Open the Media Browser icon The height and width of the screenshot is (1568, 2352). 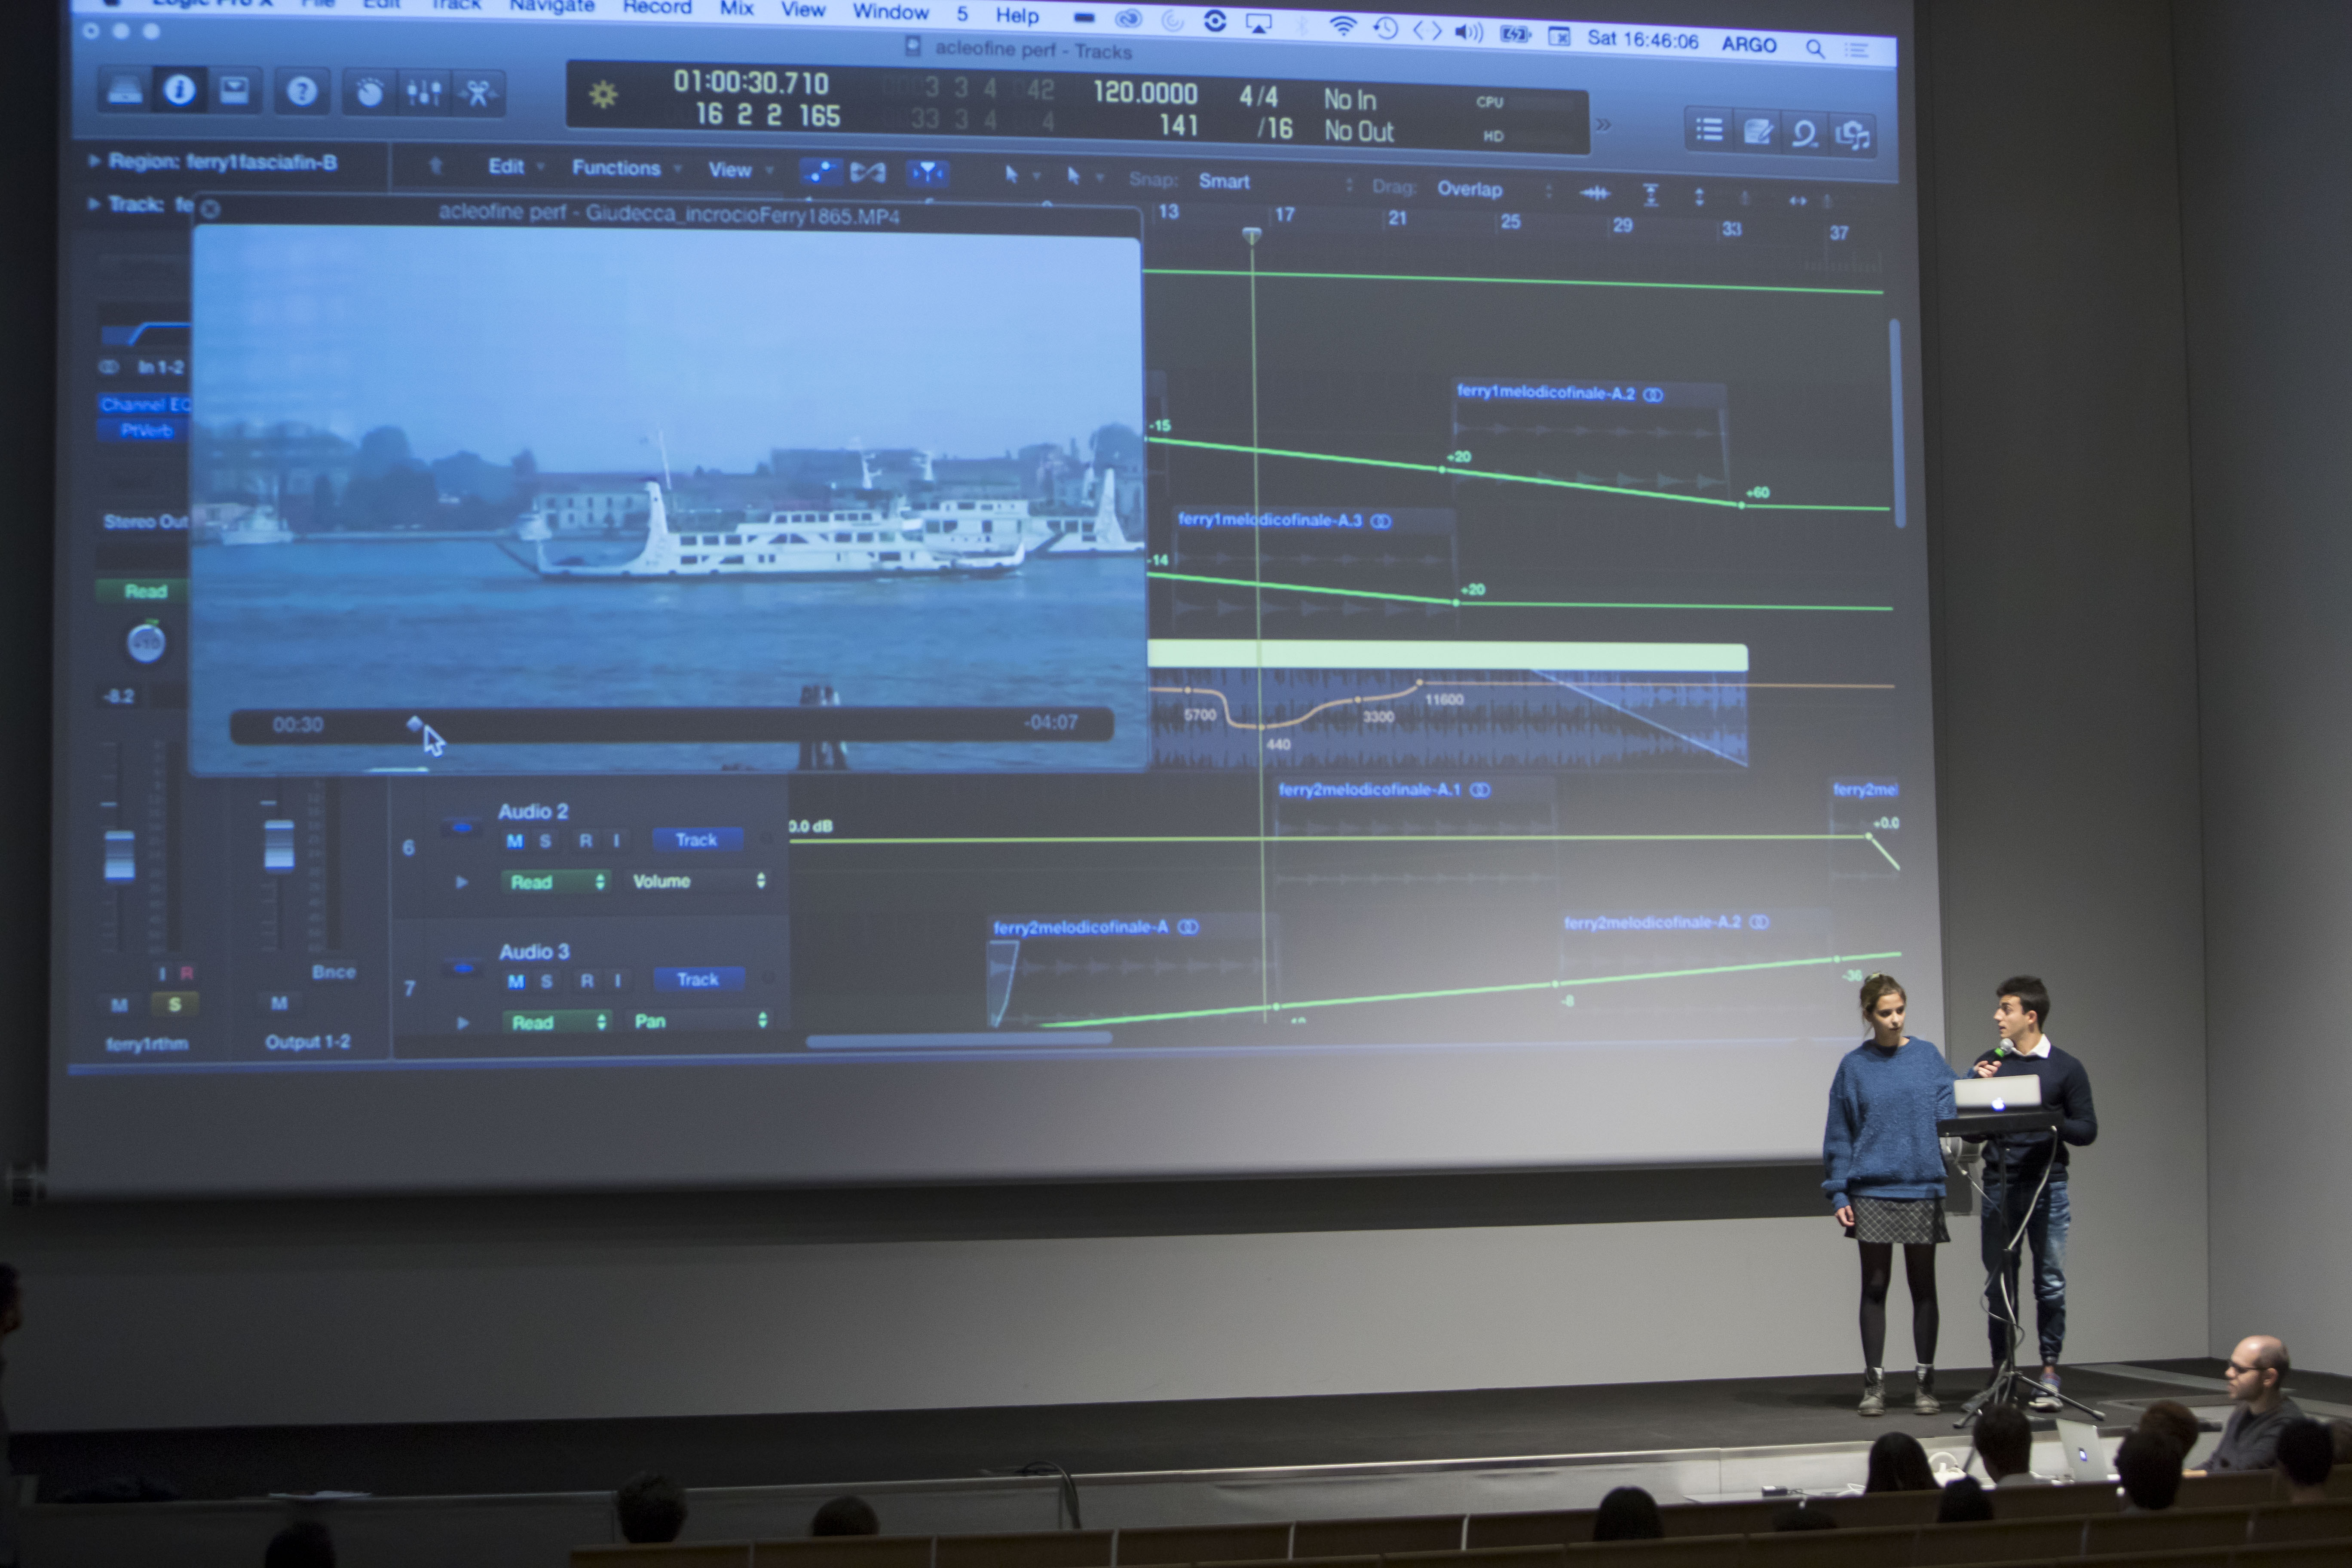coord(1852,134)
